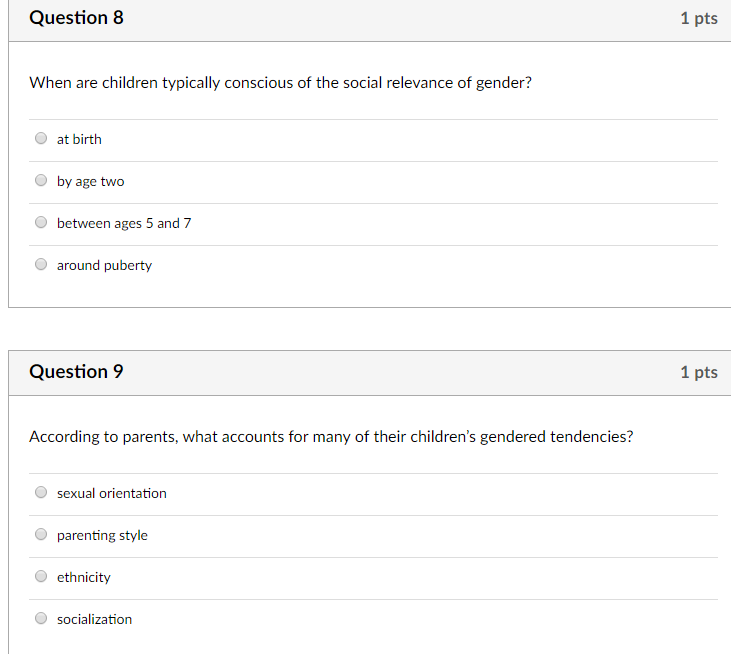The image size is (731, 654).
Task: Choose the 'by age two' option
Action: (x=41, y=180)
